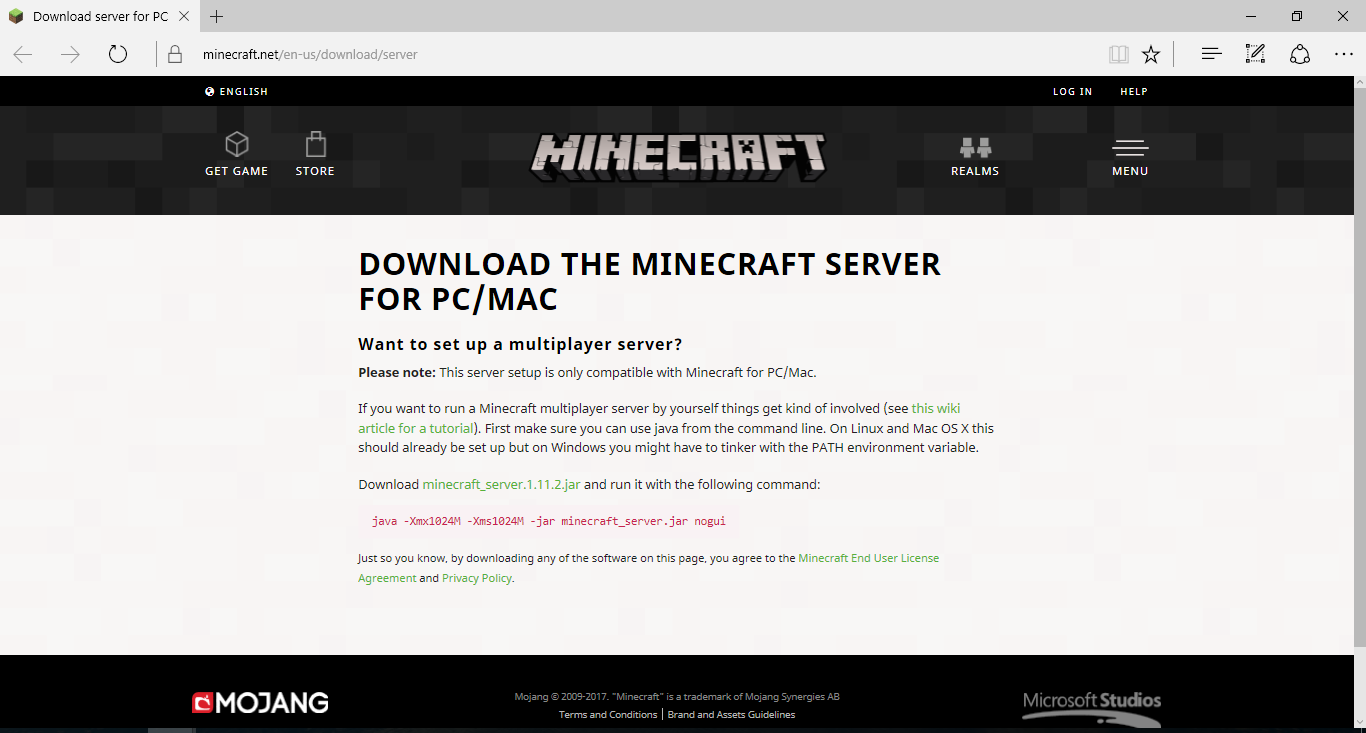Click scrollbar up arrow
1366x733 pixels.
[1359, 83]
